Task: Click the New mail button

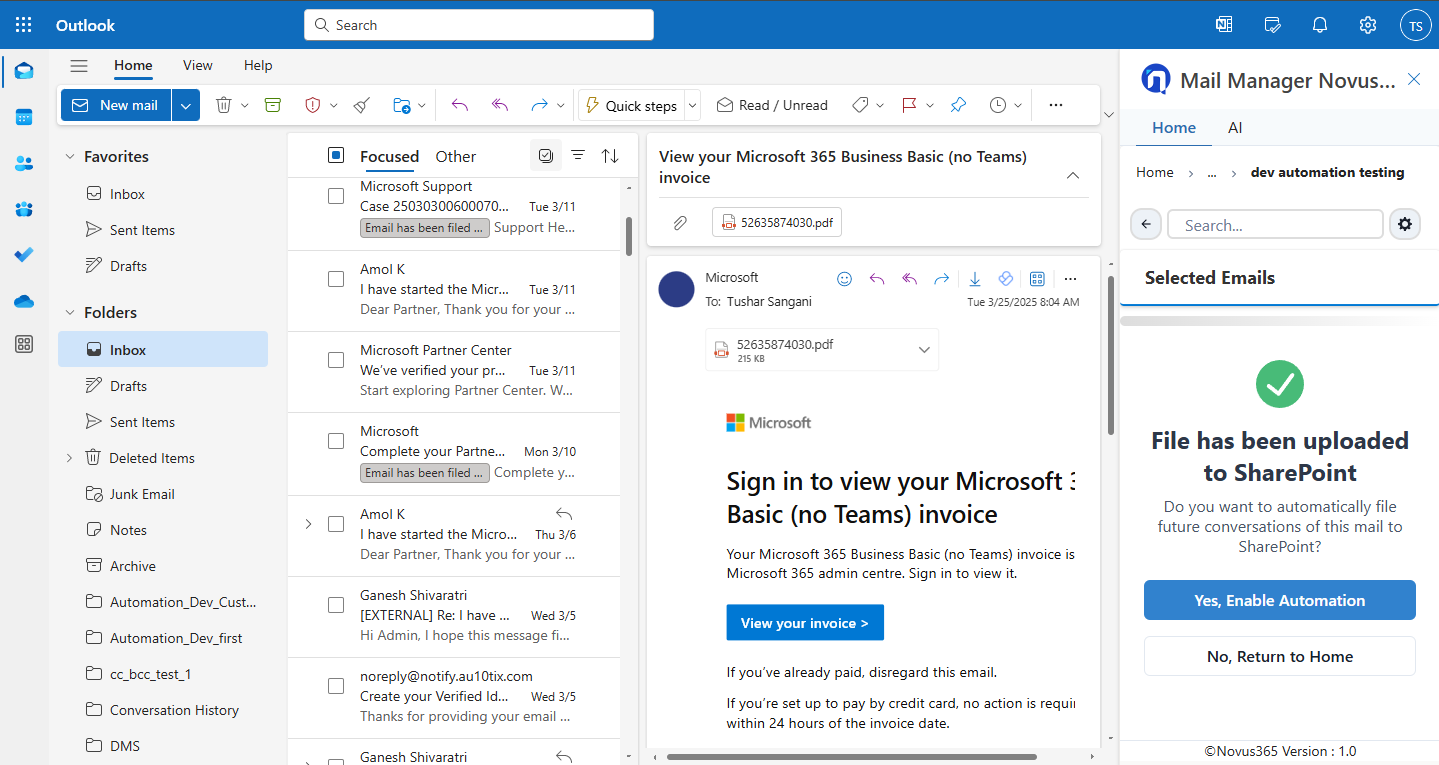Action: pos(116,105)
